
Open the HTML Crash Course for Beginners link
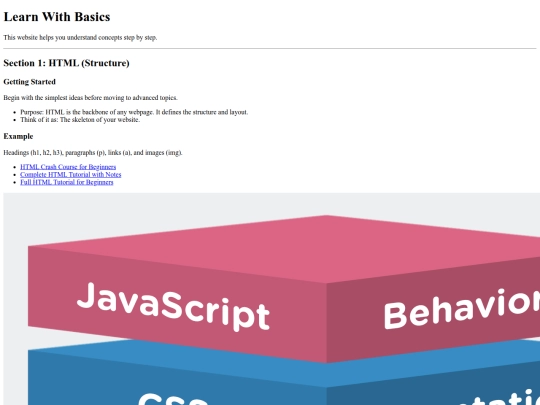[x=68, y=167]
